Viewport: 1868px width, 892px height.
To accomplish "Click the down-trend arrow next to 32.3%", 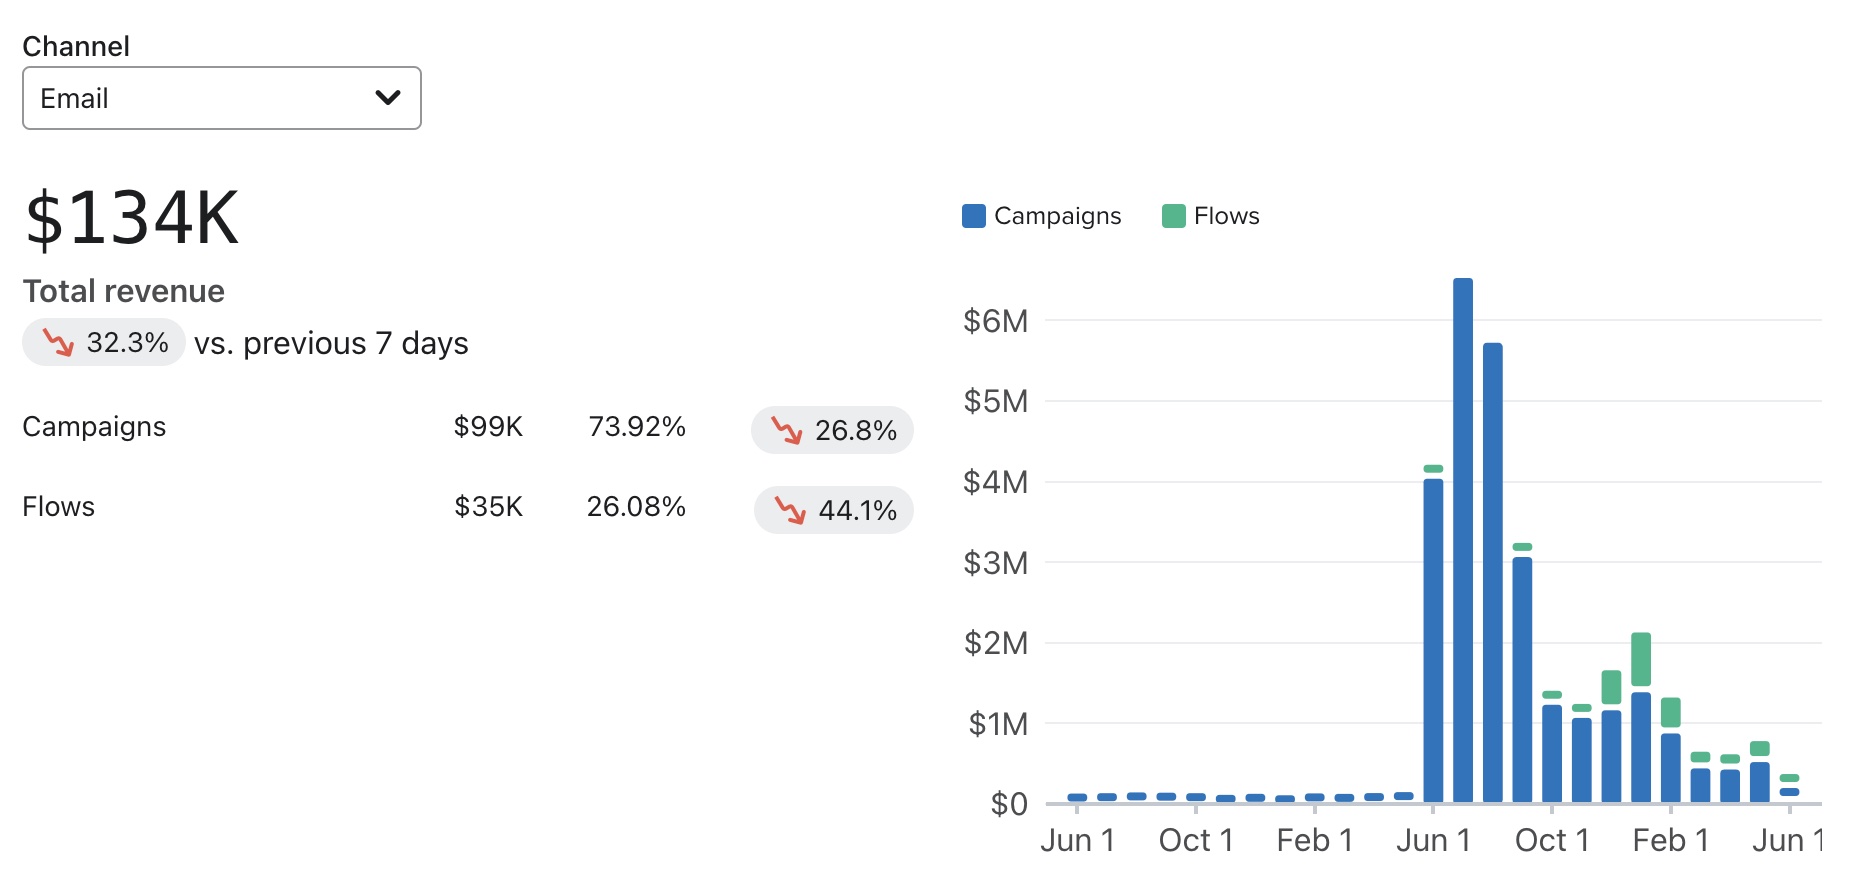I will tap(58, 343).
